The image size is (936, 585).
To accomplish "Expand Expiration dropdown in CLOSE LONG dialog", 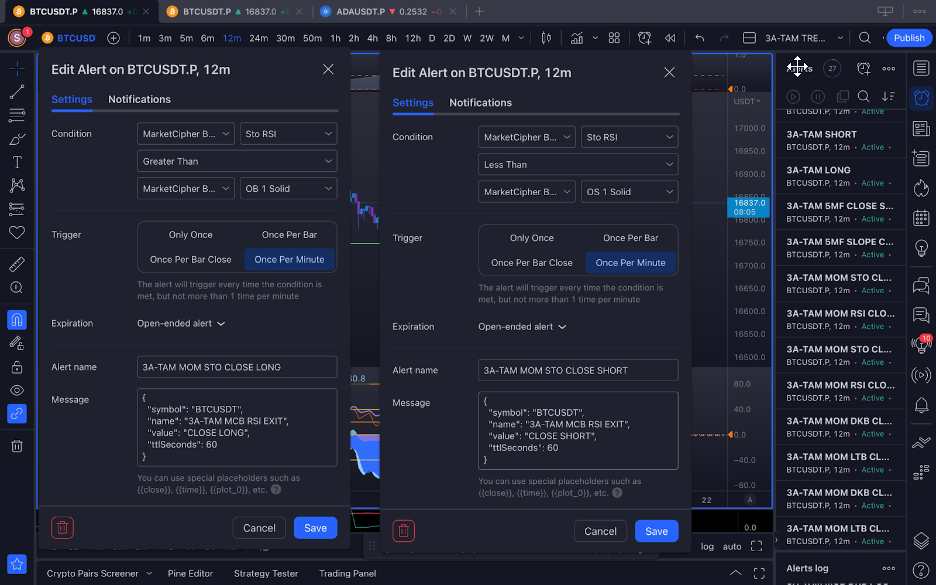I will tap(181, 324).
